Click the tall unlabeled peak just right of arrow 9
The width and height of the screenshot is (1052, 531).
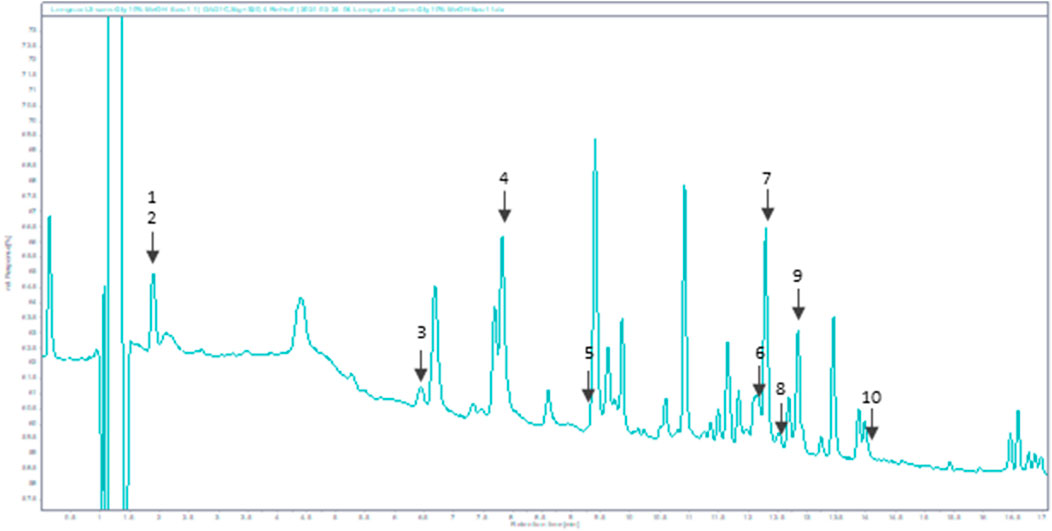click(833, 322)
